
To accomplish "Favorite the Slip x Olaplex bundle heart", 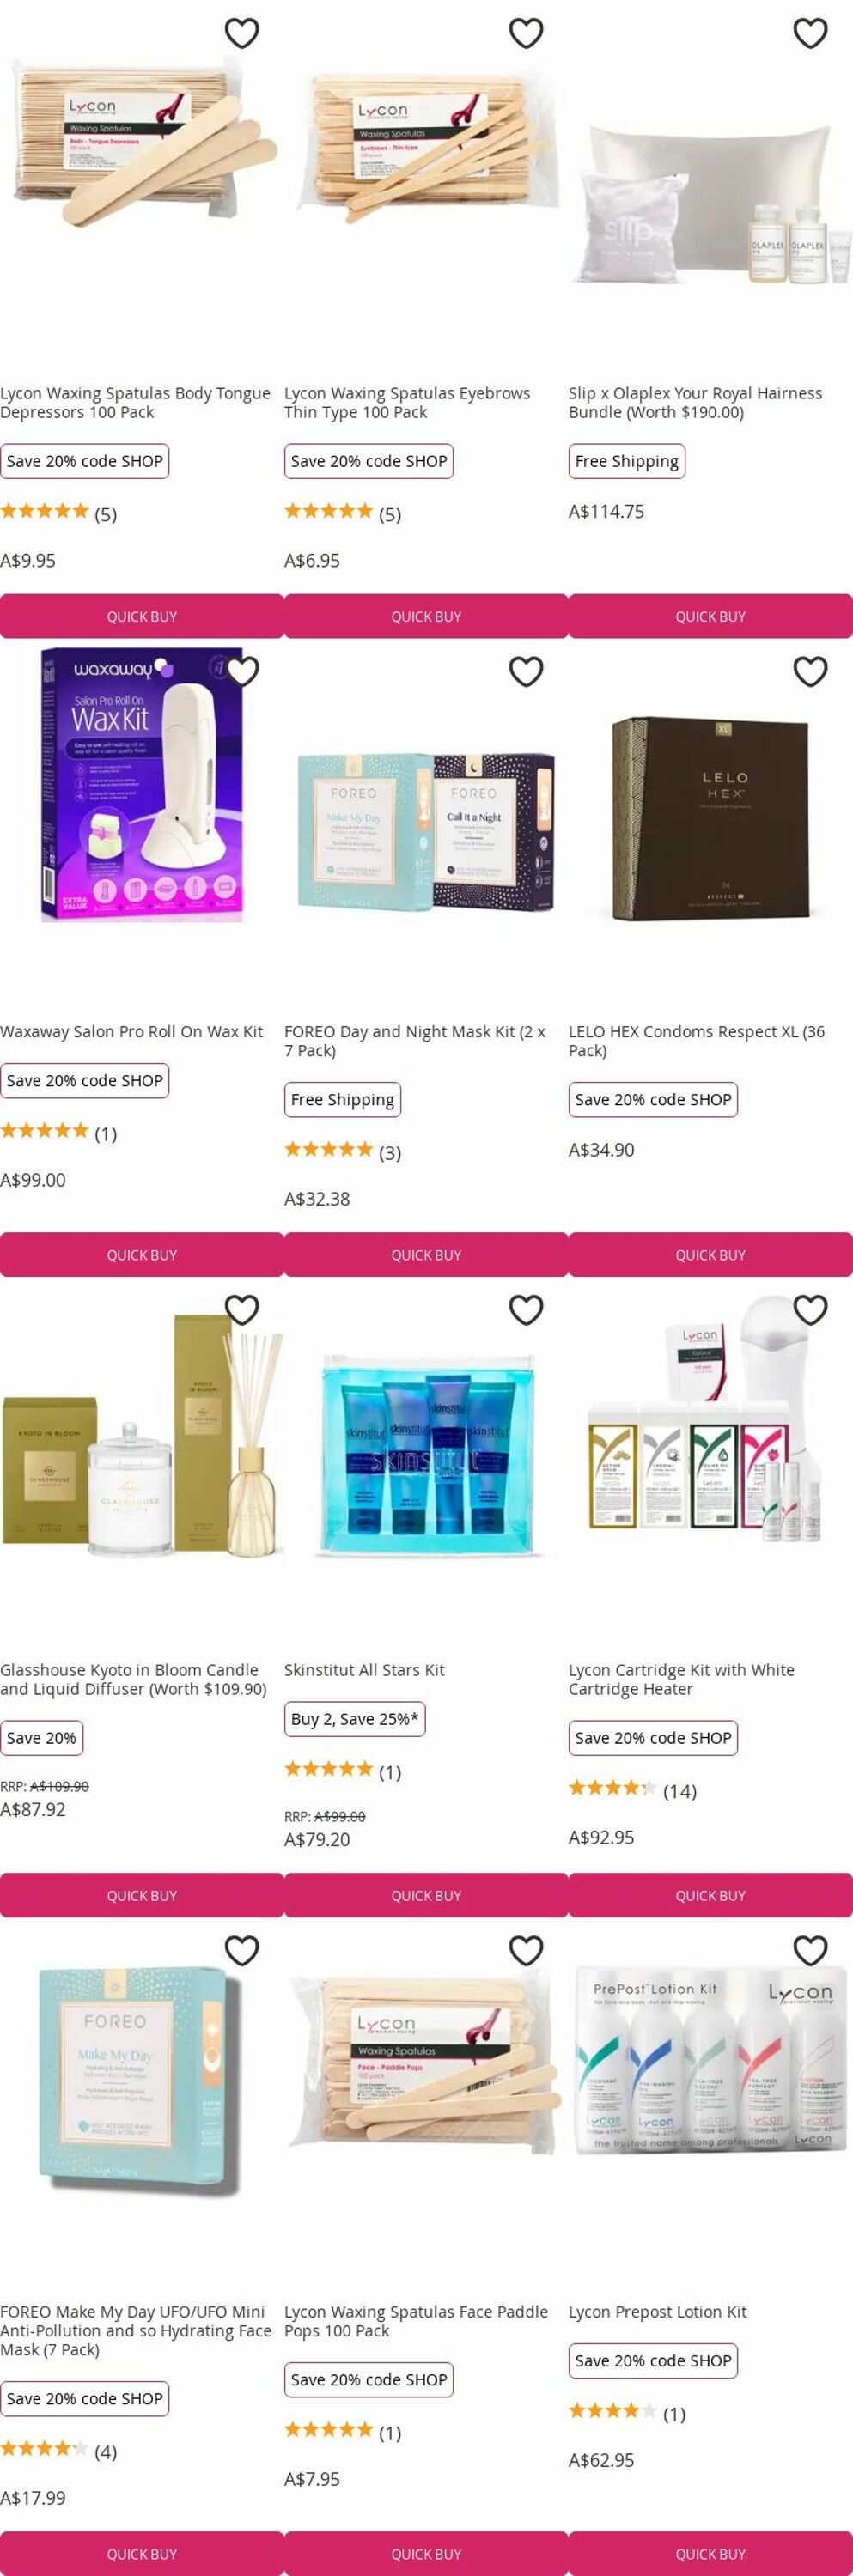I will tap(810, 33).
